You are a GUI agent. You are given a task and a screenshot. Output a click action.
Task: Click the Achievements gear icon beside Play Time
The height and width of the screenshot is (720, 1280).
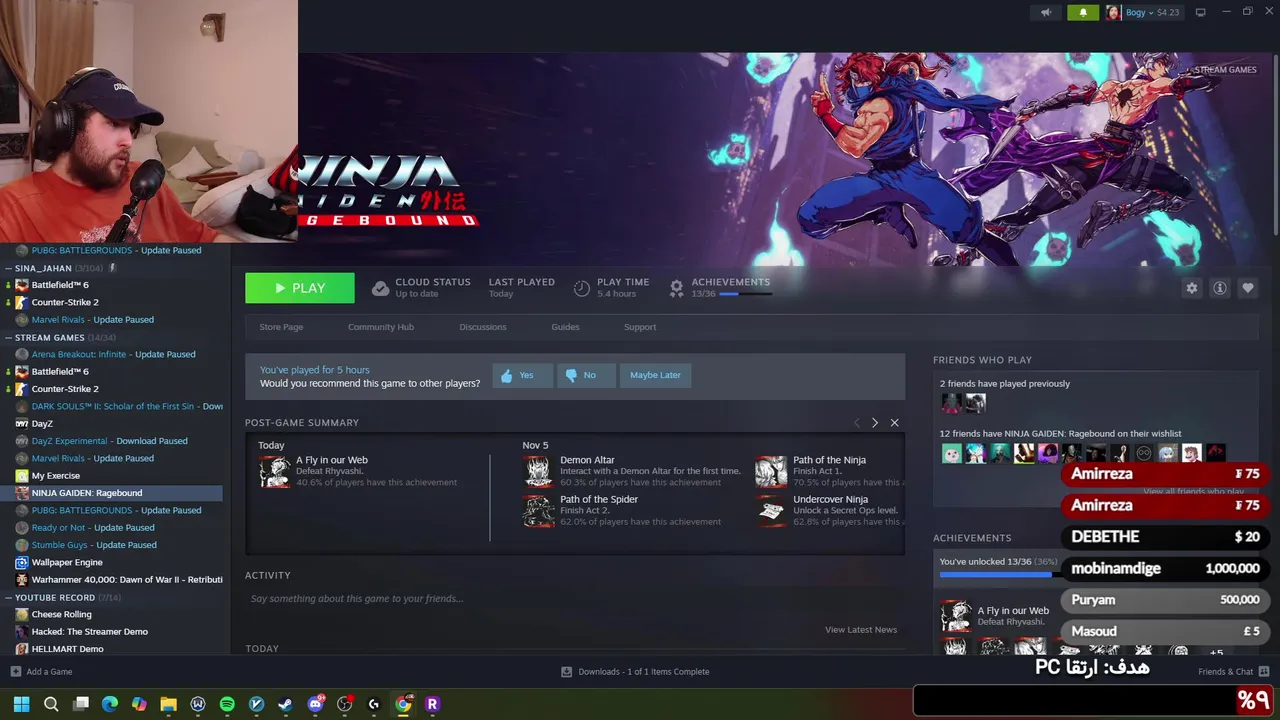click(676, 288)
